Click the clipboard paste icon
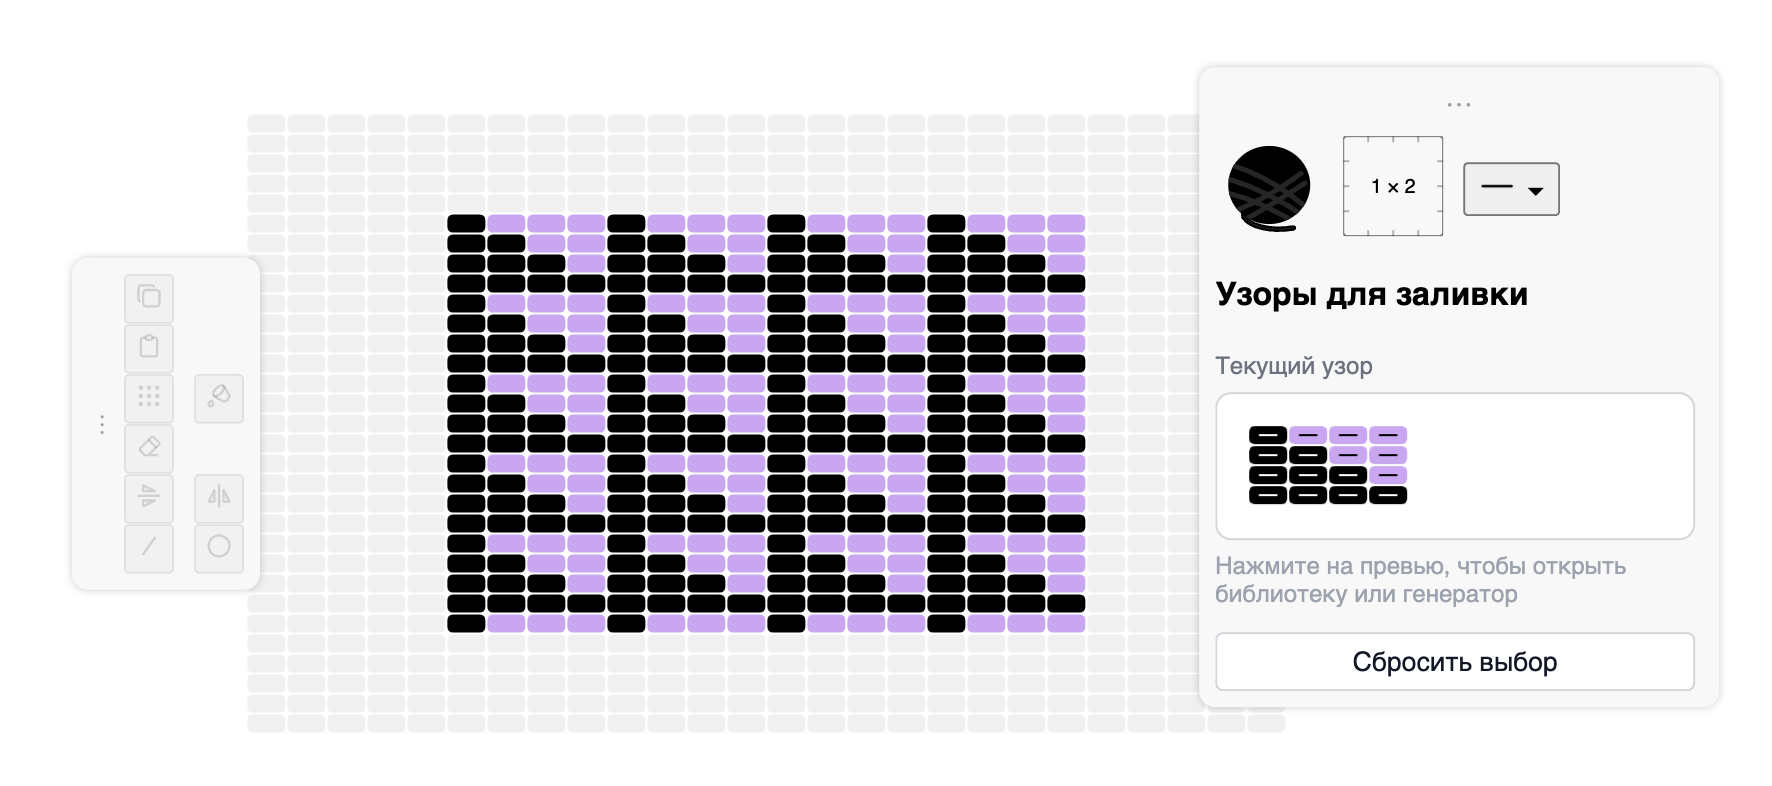The width and height of the screenshot is (1772, 786). point(149,347)
